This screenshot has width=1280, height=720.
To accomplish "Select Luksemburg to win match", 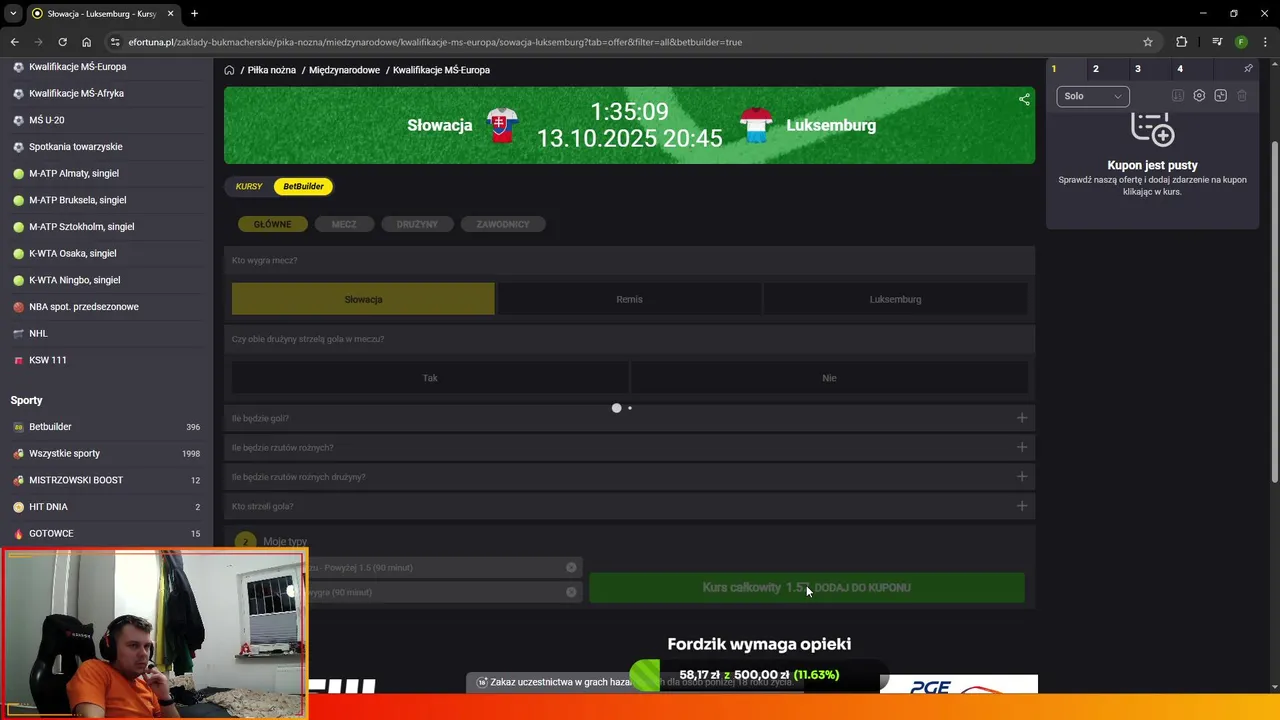I will (895, 299).
